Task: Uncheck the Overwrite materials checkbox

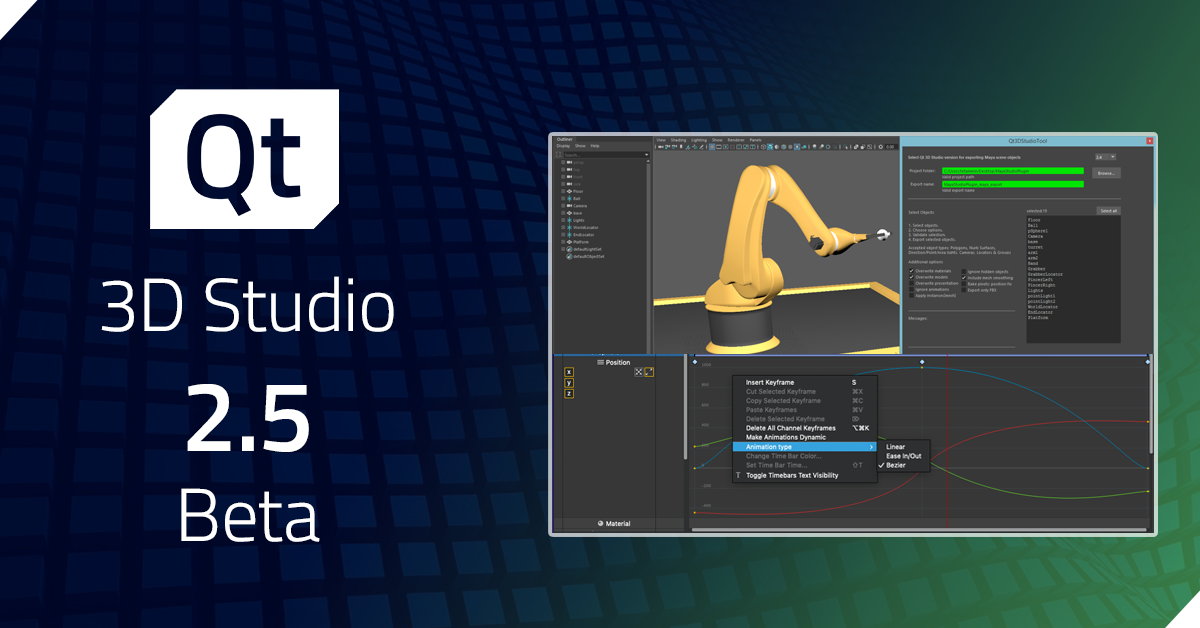Action: coord(911,271)
